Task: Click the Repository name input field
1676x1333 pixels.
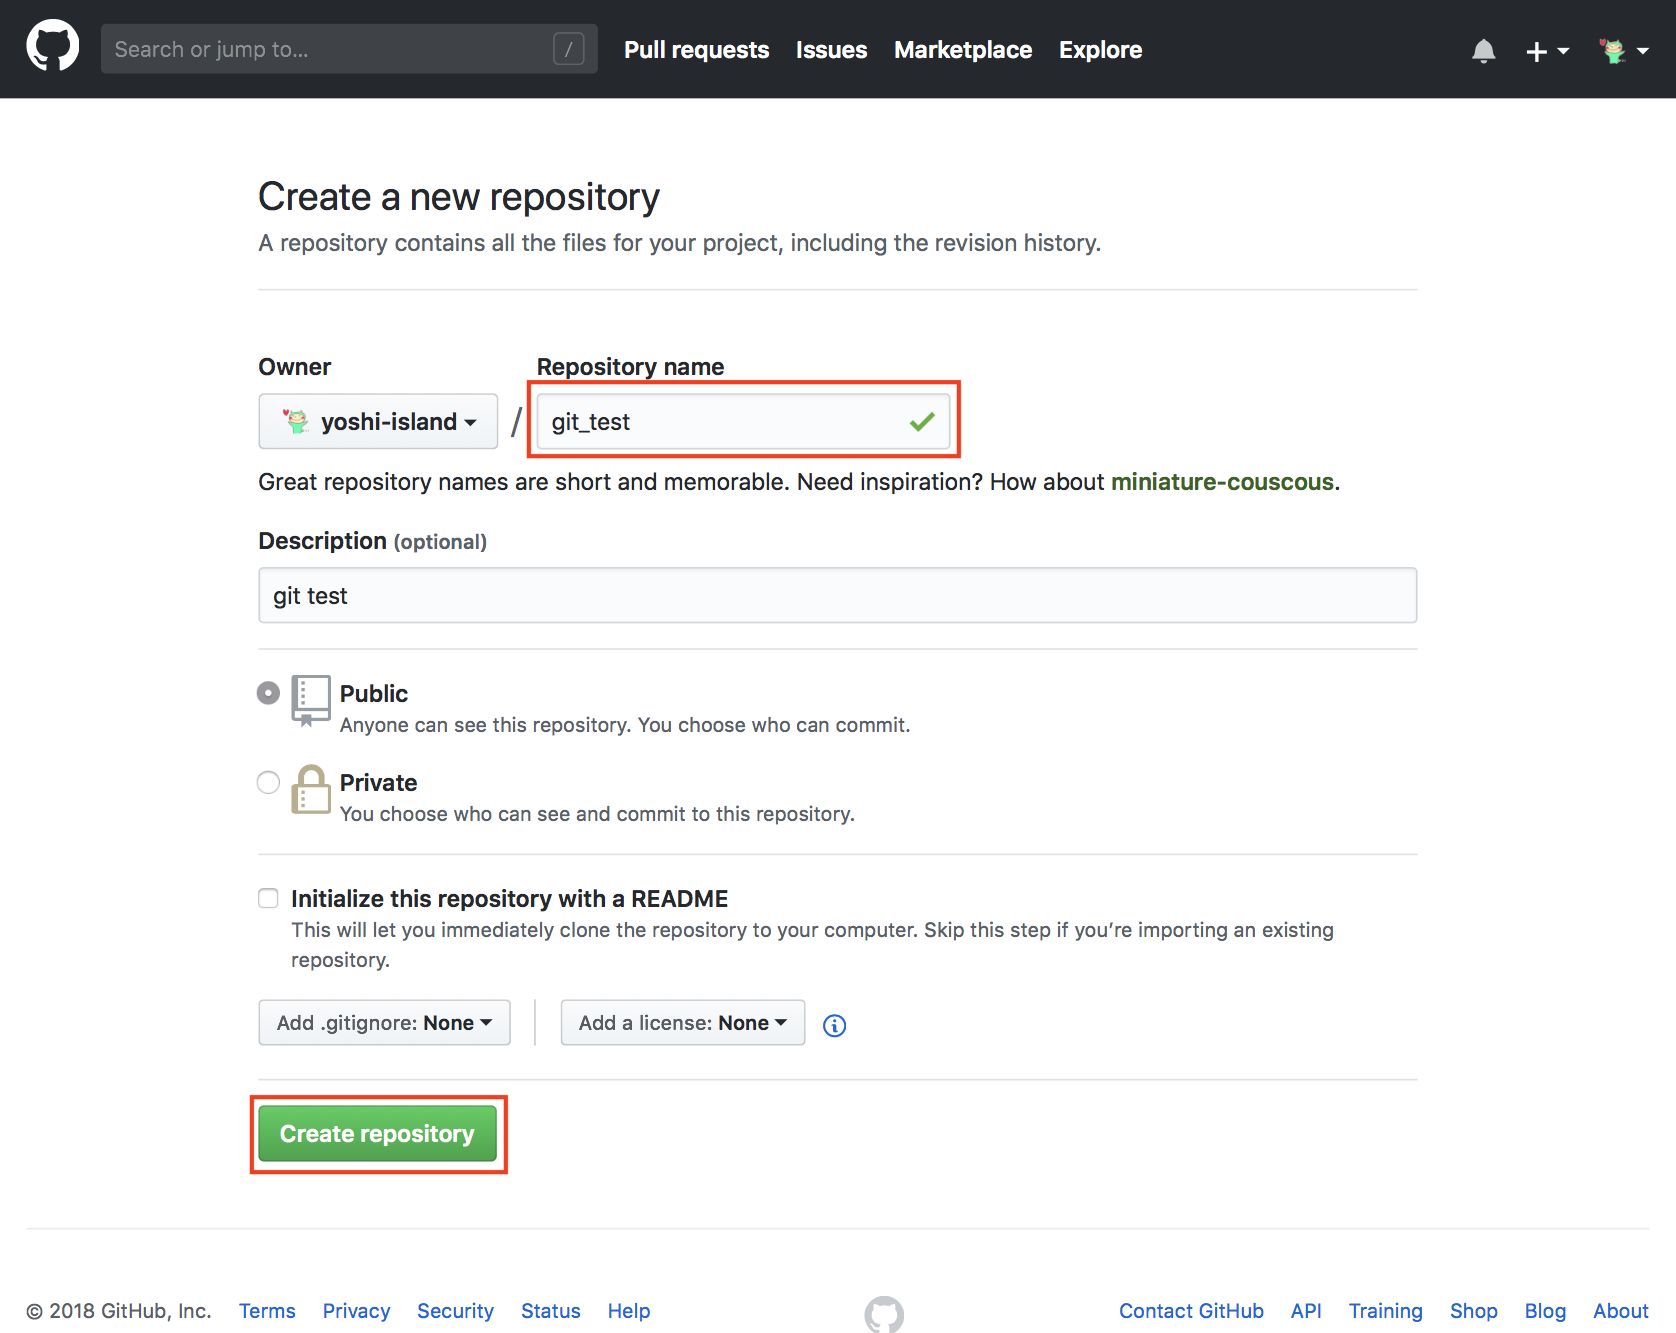Action: point(743,421)
